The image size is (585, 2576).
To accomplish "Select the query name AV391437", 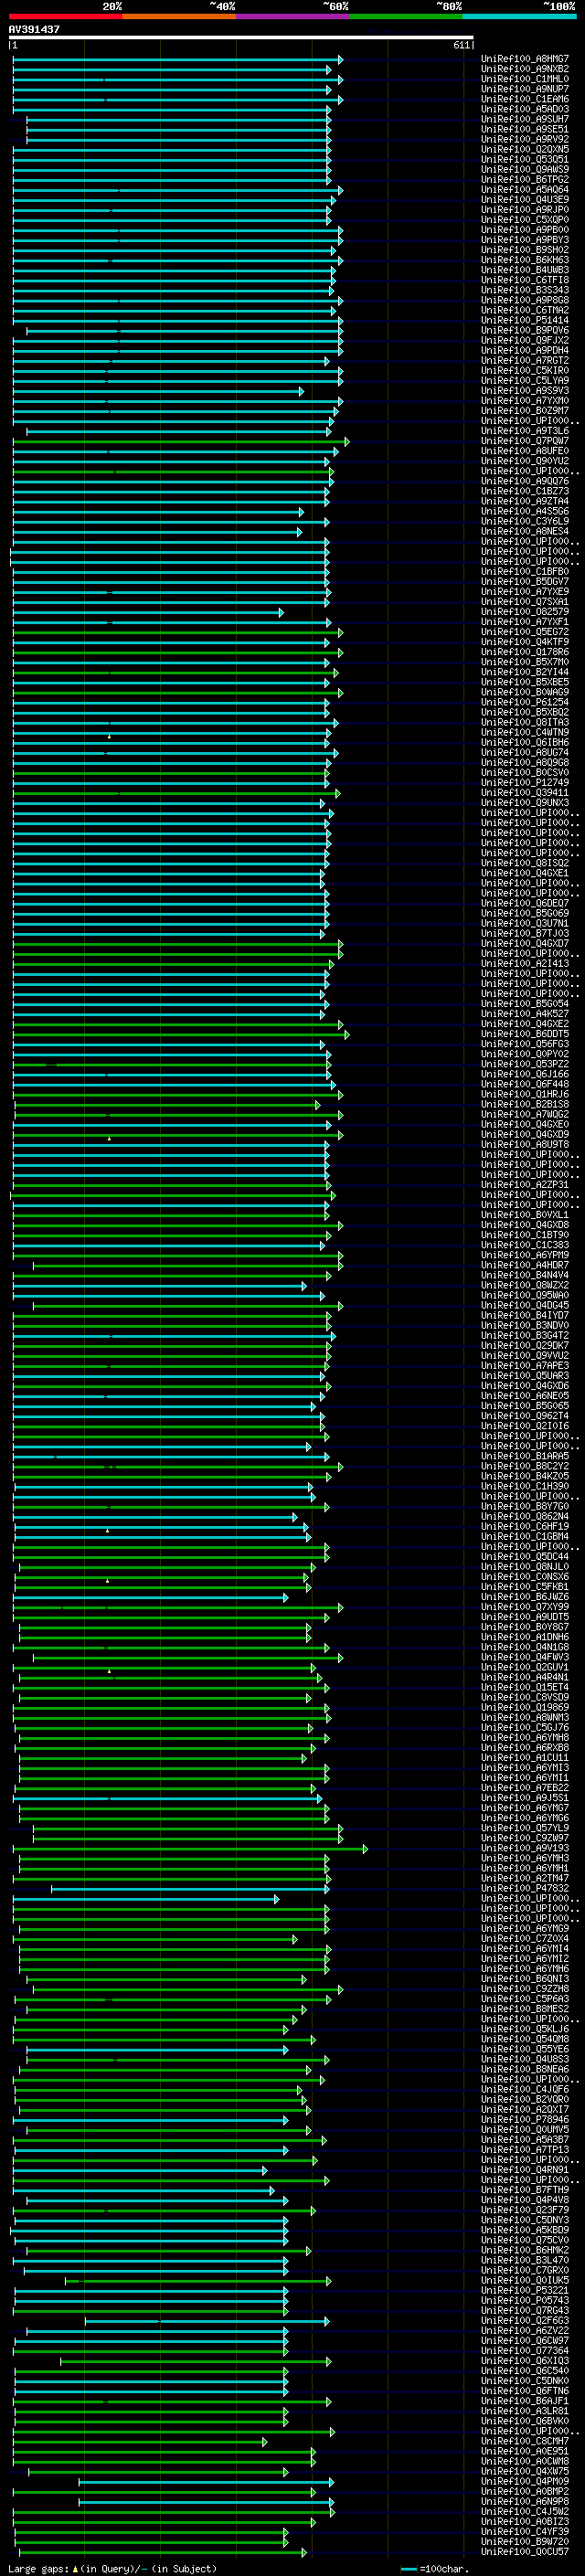I will 34,29.
